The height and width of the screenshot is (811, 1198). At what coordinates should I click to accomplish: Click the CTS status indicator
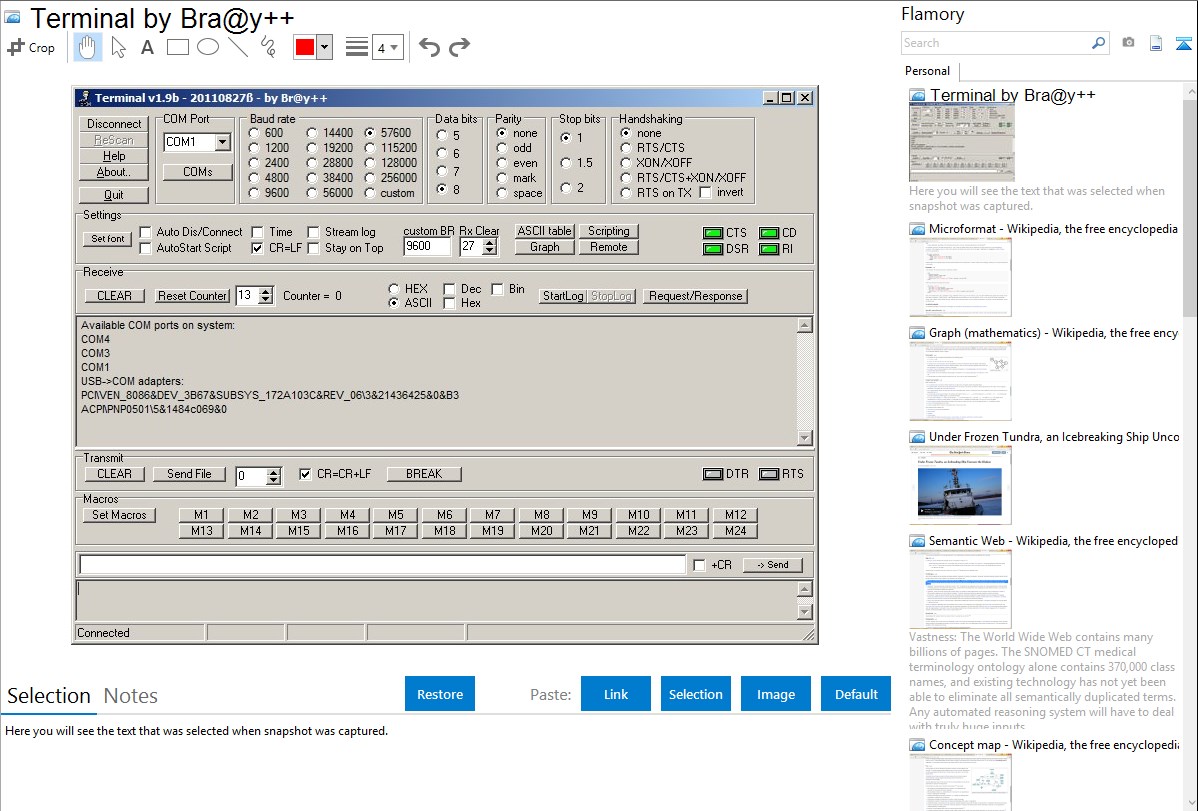tap(713, 233)
